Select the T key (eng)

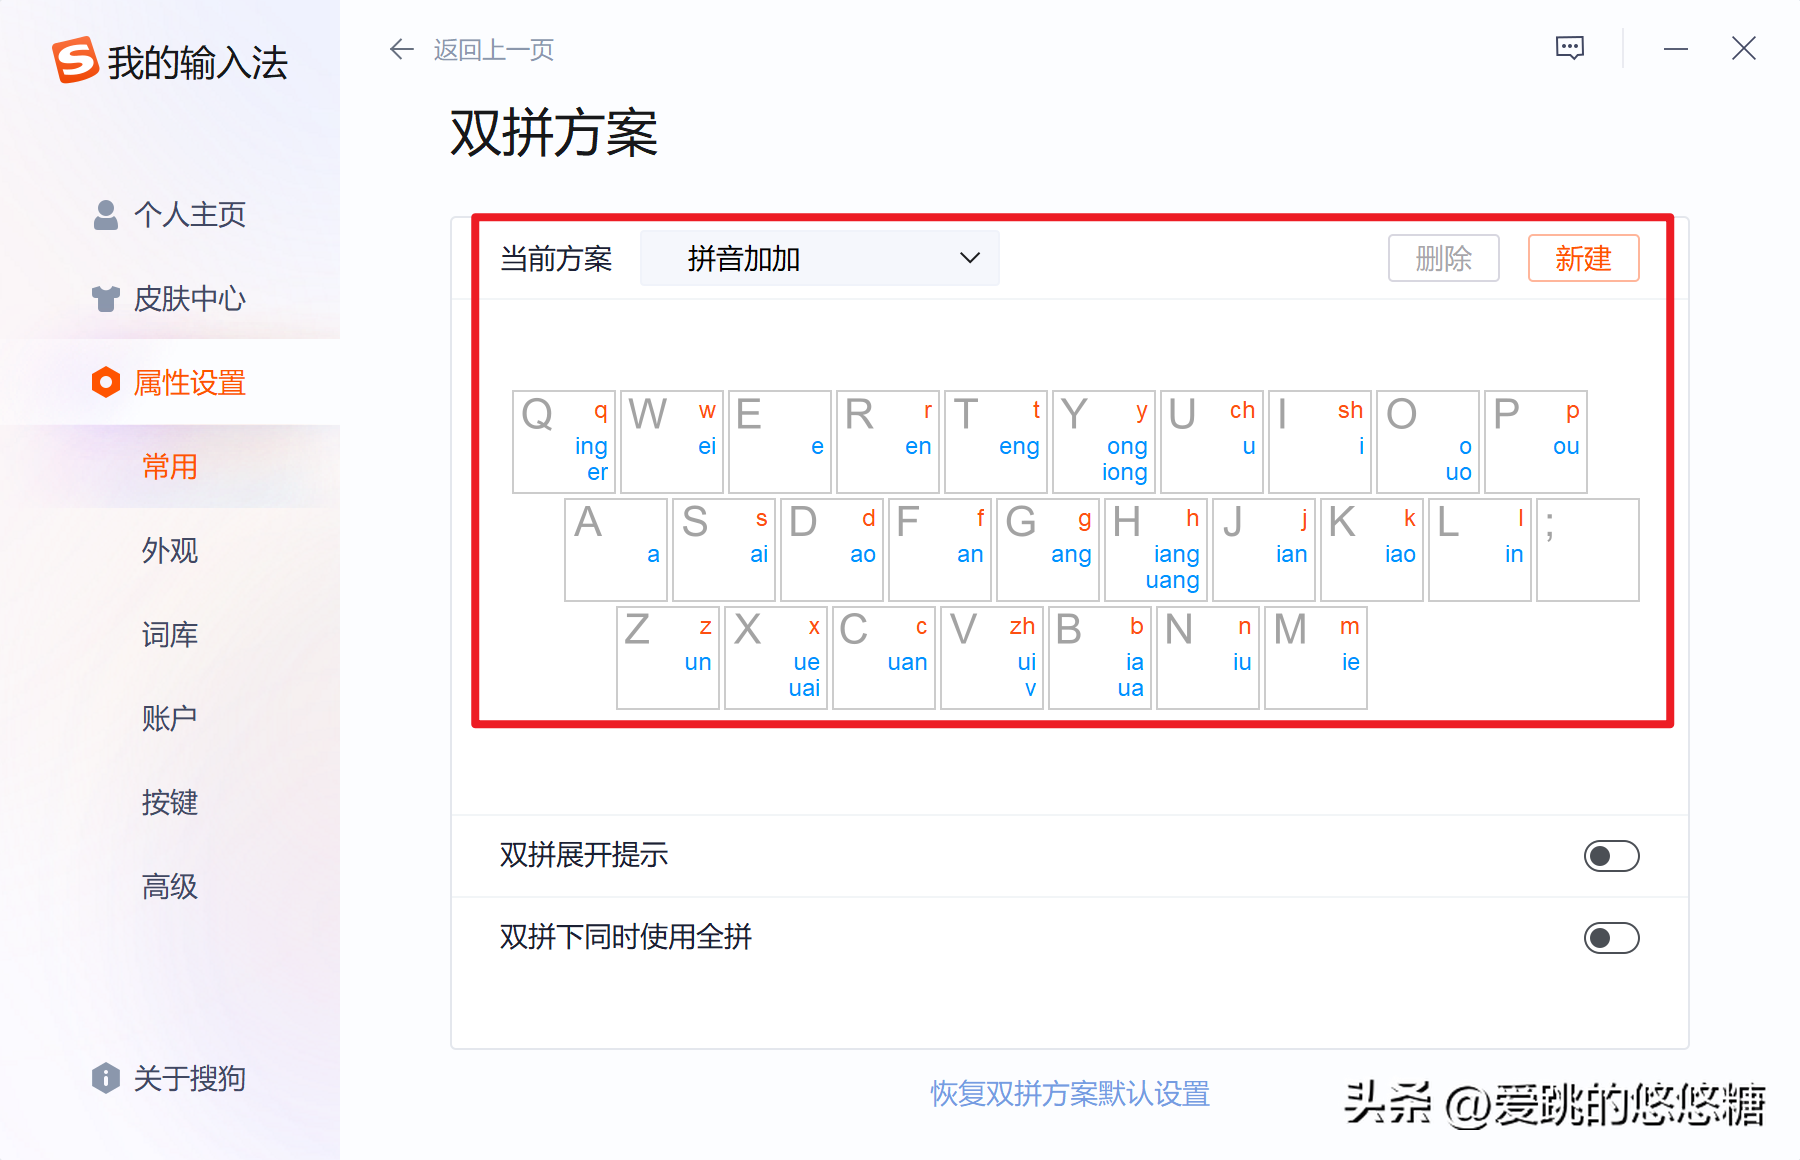click(996, 442)
